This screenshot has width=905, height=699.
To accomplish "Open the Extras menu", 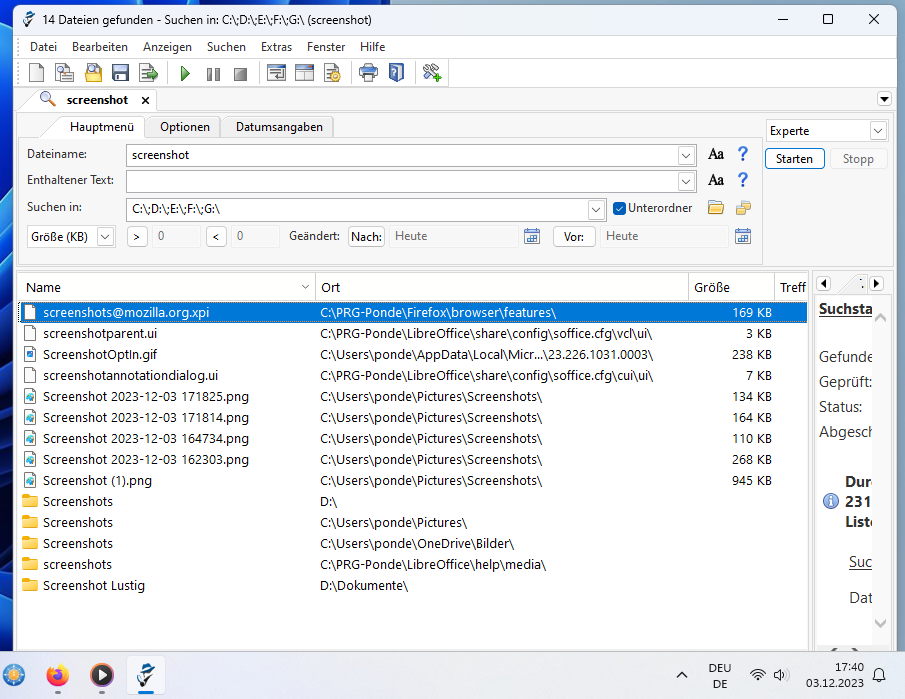I will point(276,47).
